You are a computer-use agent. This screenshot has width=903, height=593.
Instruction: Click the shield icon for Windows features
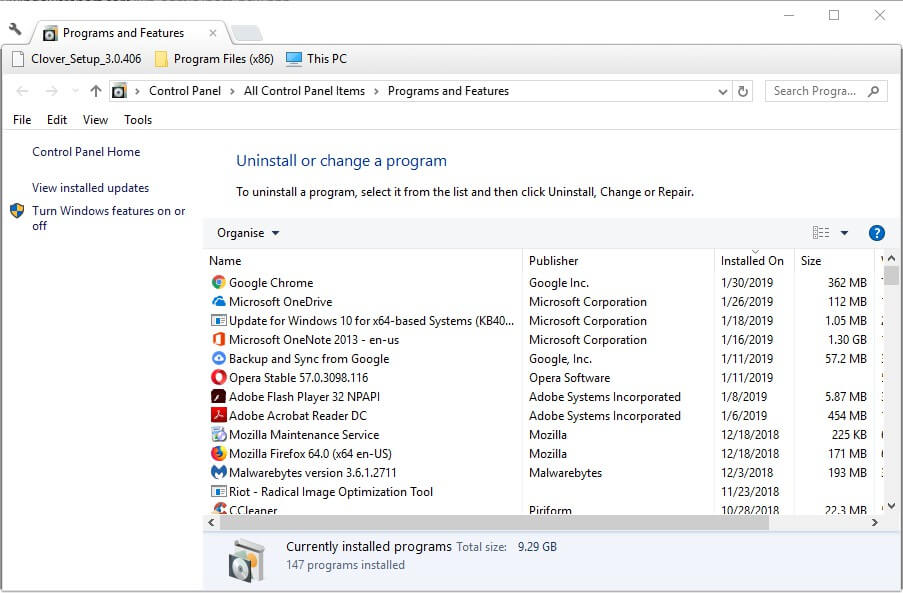(17, 211)
